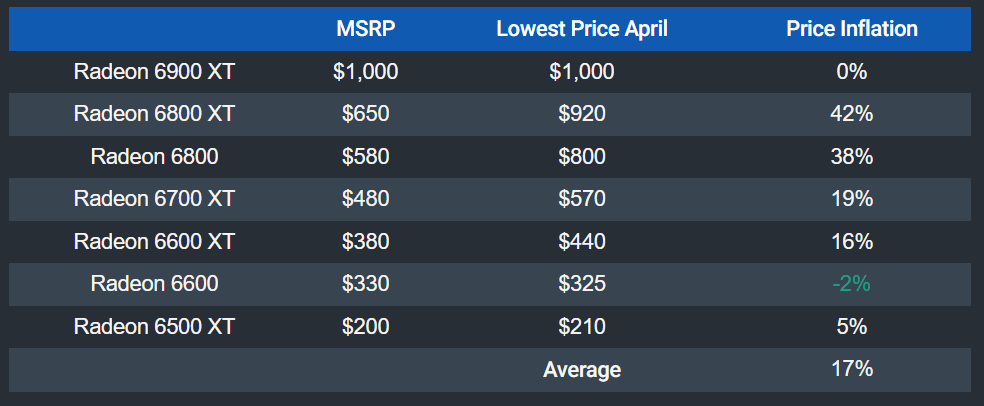The image size is (984, 406).
Task: Click the Lowest Price April header
Action: point(582,29)
